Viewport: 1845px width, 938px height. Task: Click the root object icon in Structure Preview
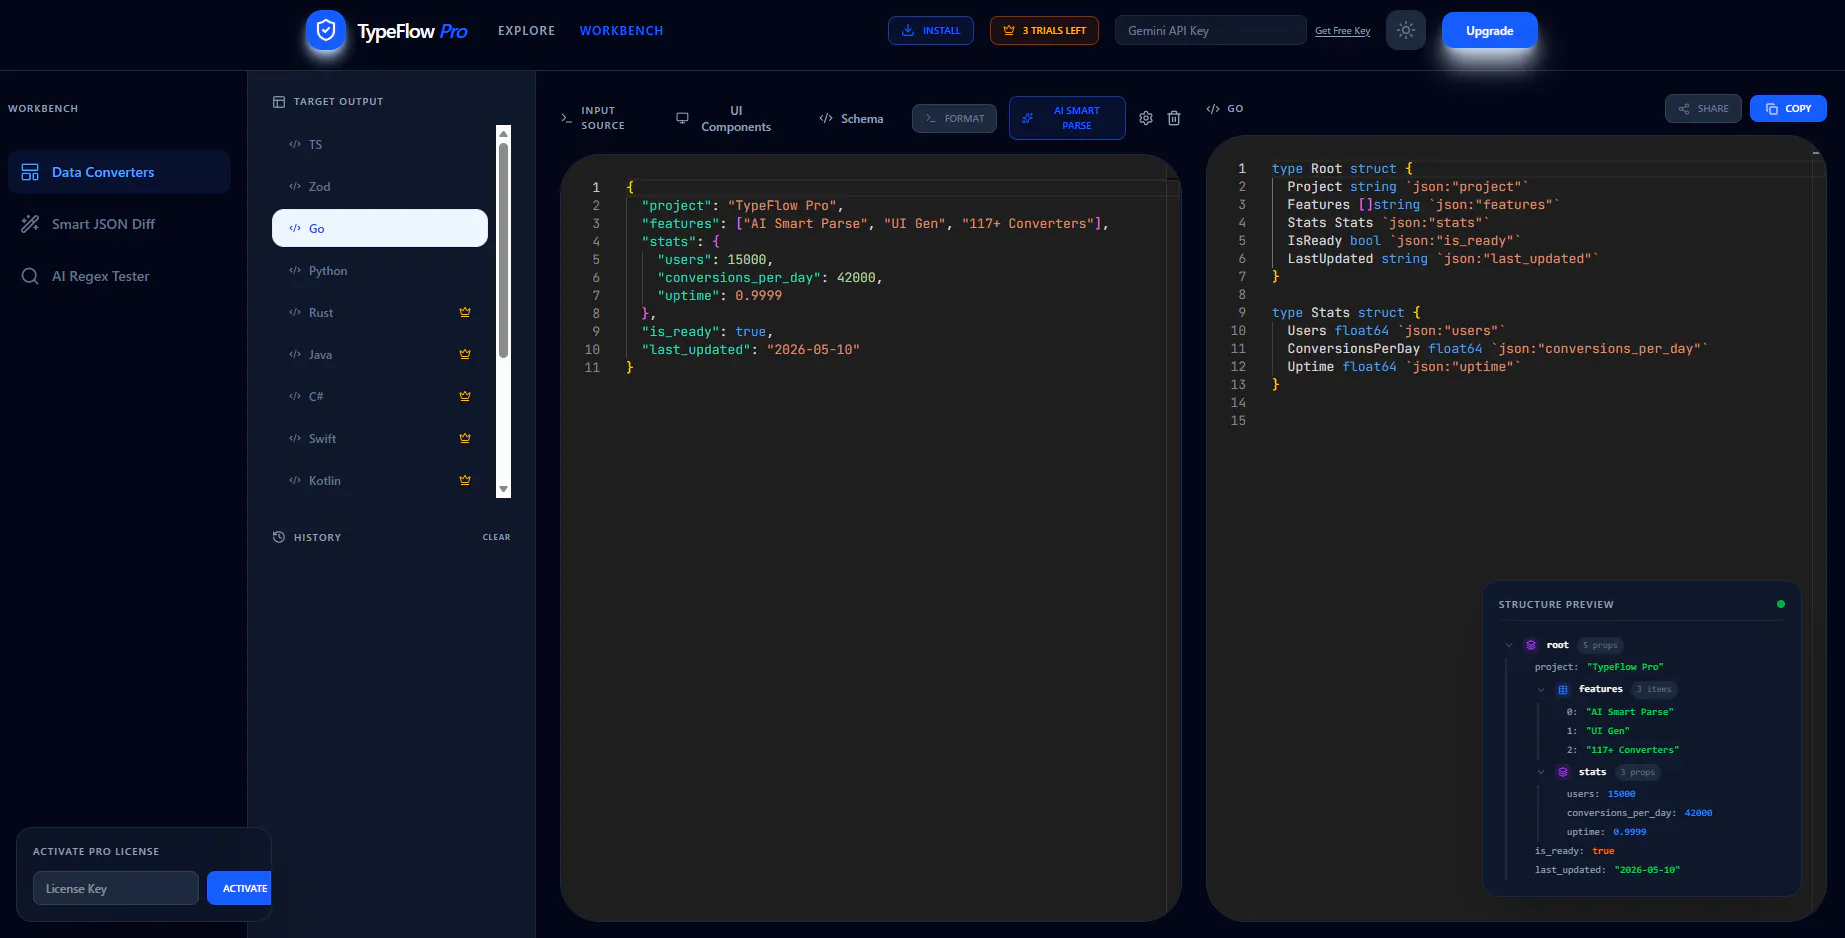[1531, 645]
